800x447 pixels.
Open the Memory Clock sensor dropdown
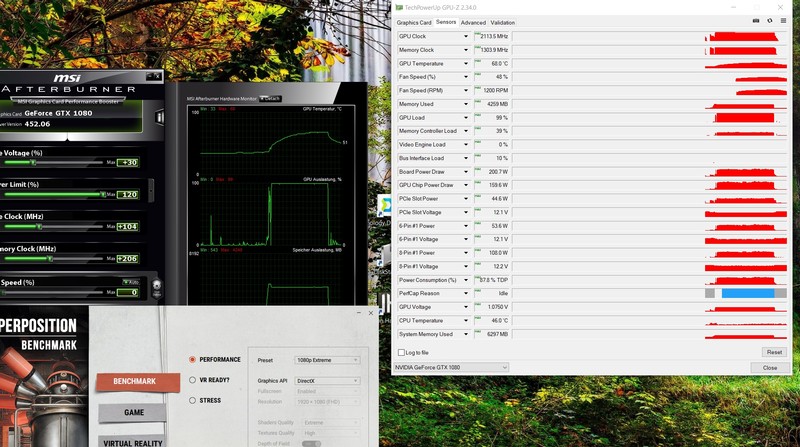pos(465,50)
